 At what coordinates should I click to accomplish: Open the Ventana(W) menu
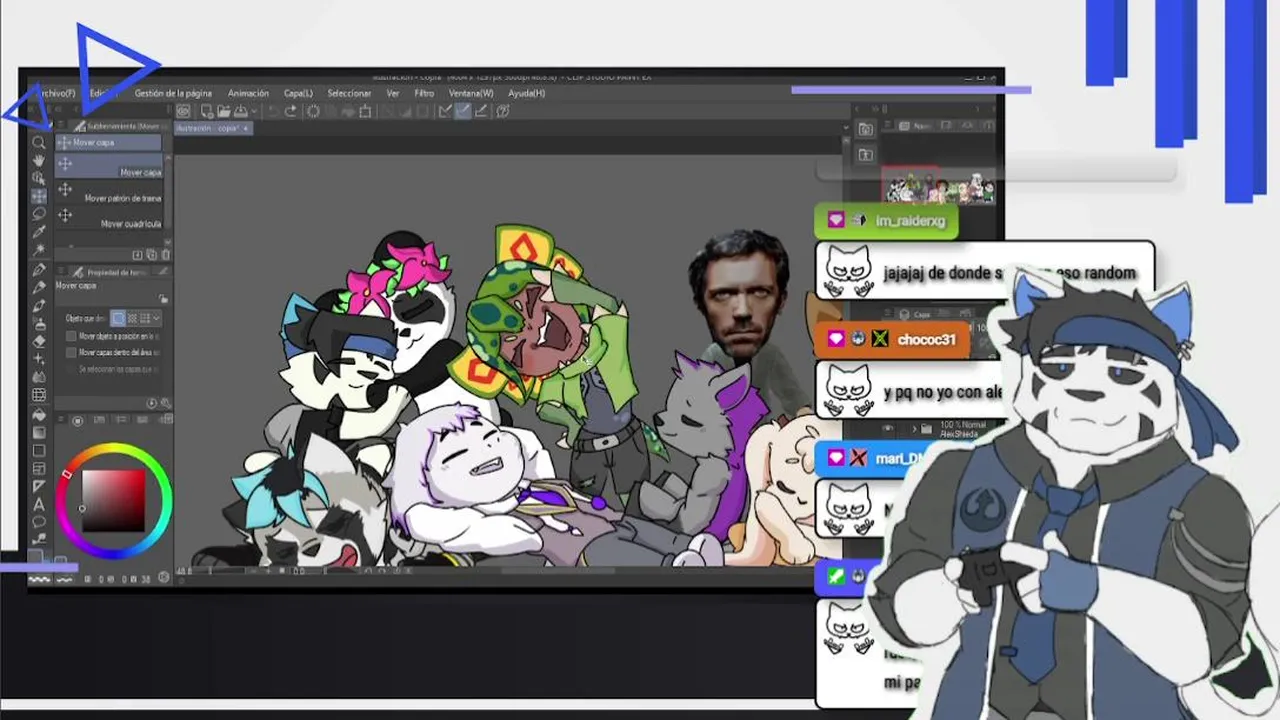[471, 93]
